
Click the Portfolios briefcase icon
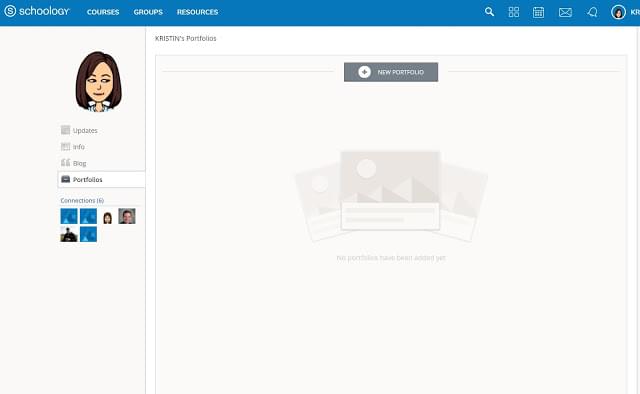tap(65, 179)
